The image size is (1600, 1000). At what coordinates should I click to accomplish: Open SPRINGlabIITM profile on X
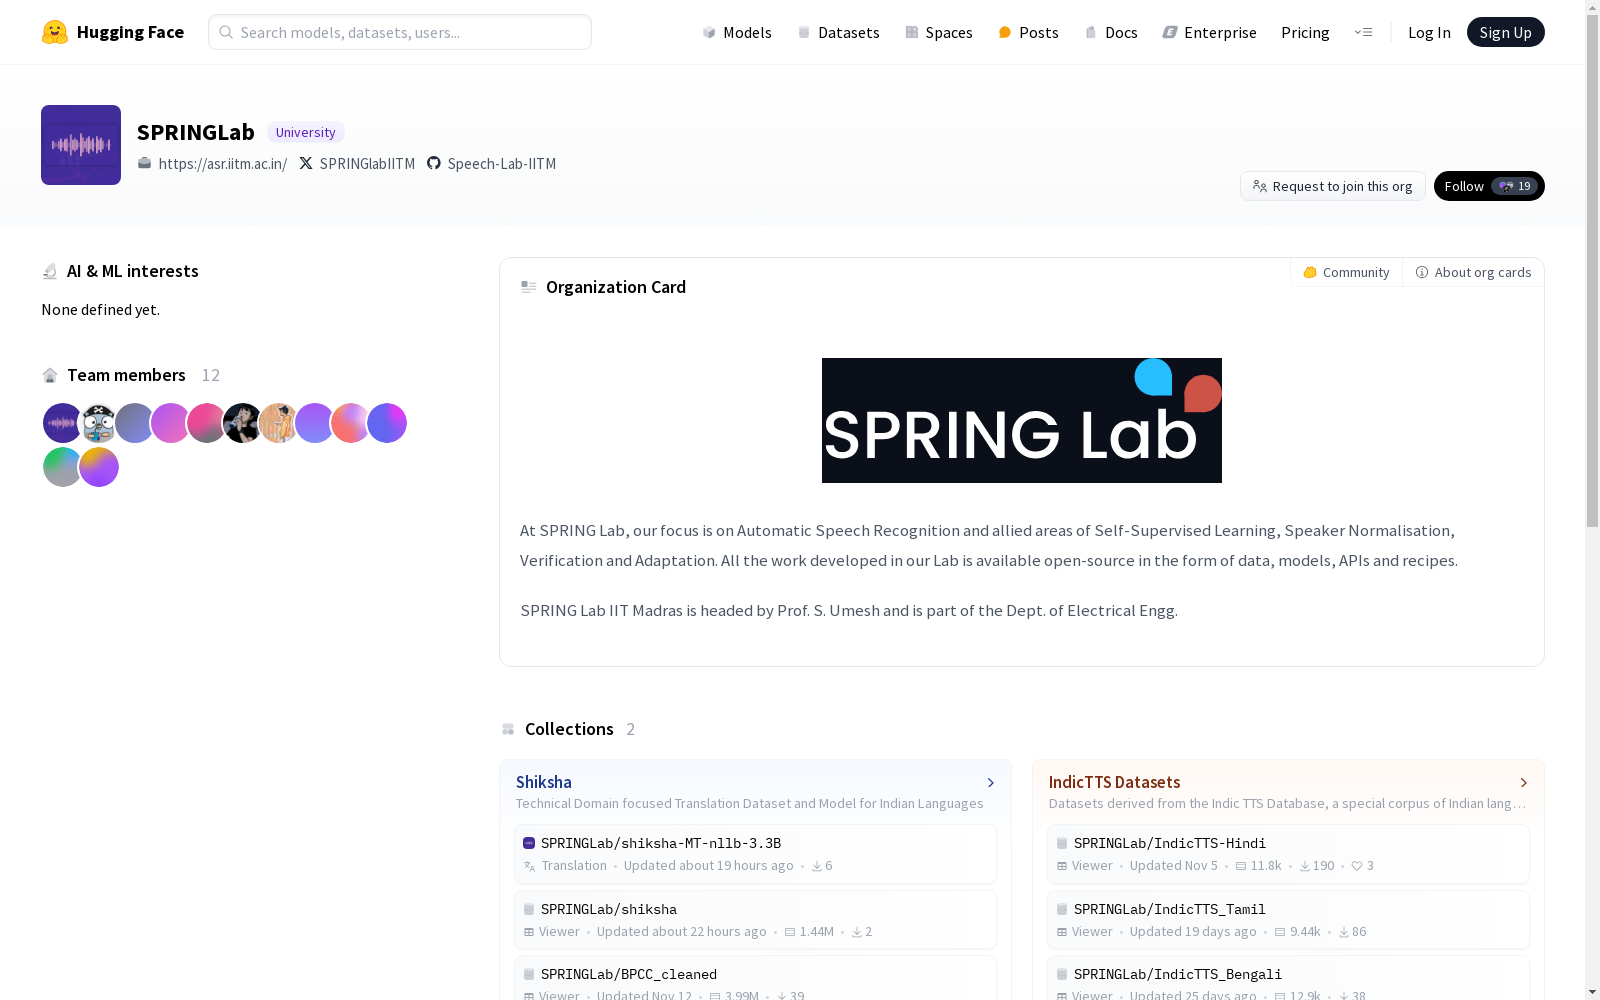click(367, 164)
